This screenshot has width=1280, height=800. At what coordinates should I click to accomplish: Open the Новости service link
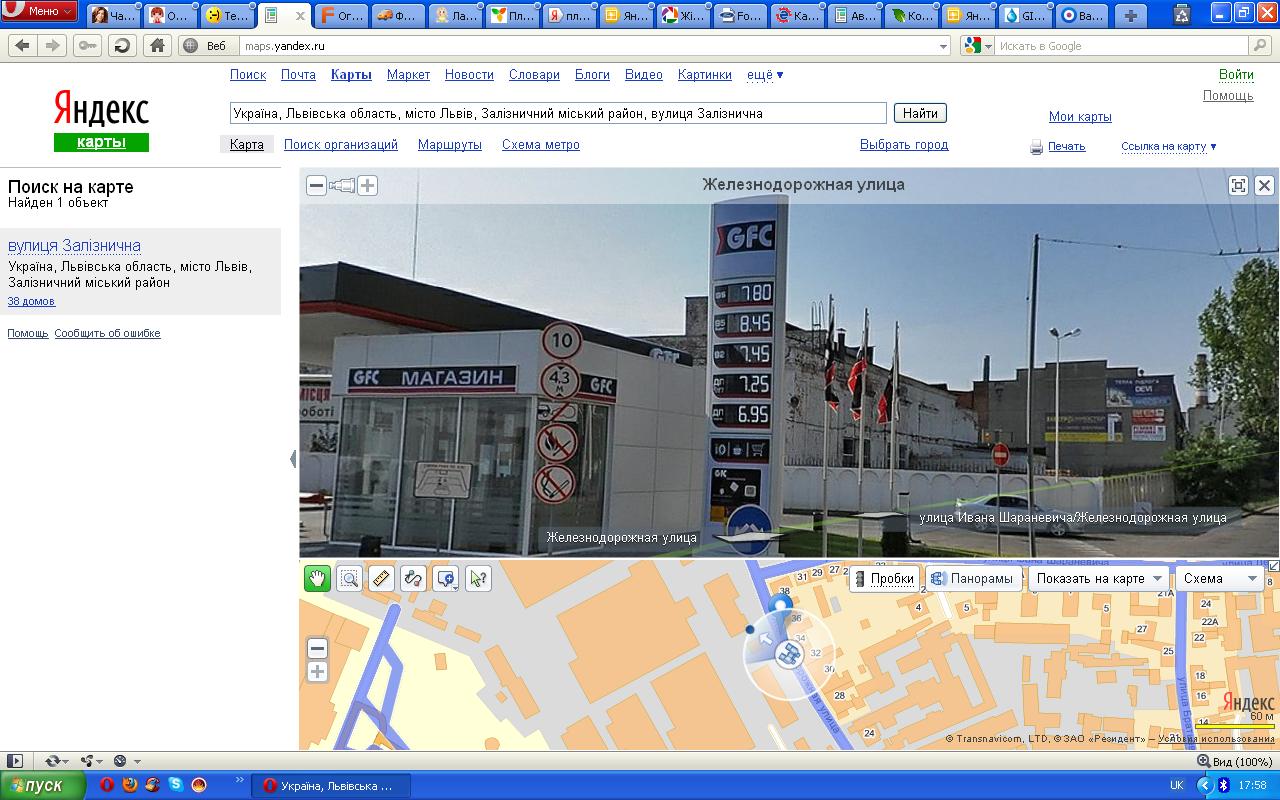pos(469,75)
